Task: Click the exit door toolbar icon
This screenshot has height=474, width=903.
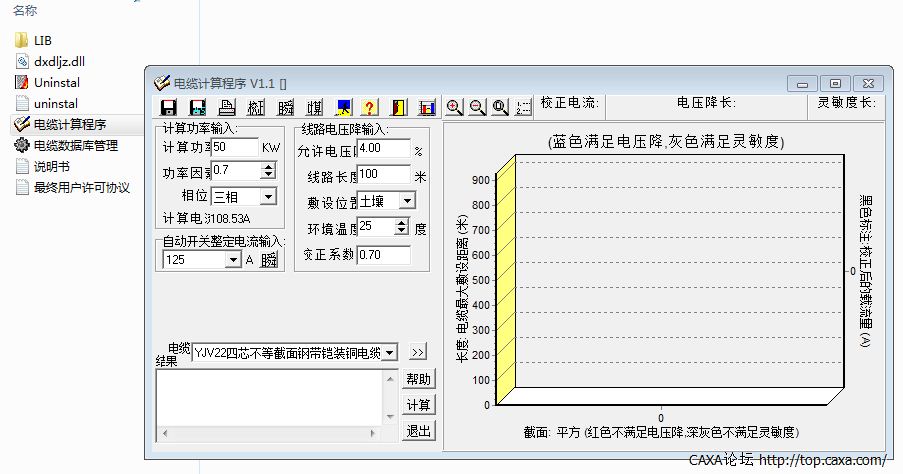Action: coord(398,107)
